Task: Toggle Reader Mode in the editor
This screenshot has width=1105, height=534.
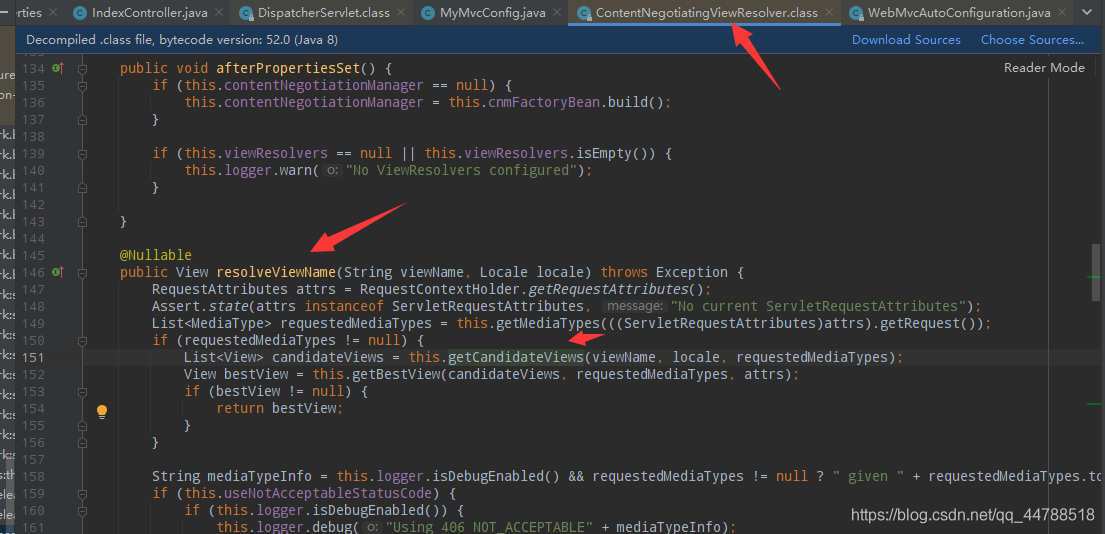Action: coord(1044,68)
